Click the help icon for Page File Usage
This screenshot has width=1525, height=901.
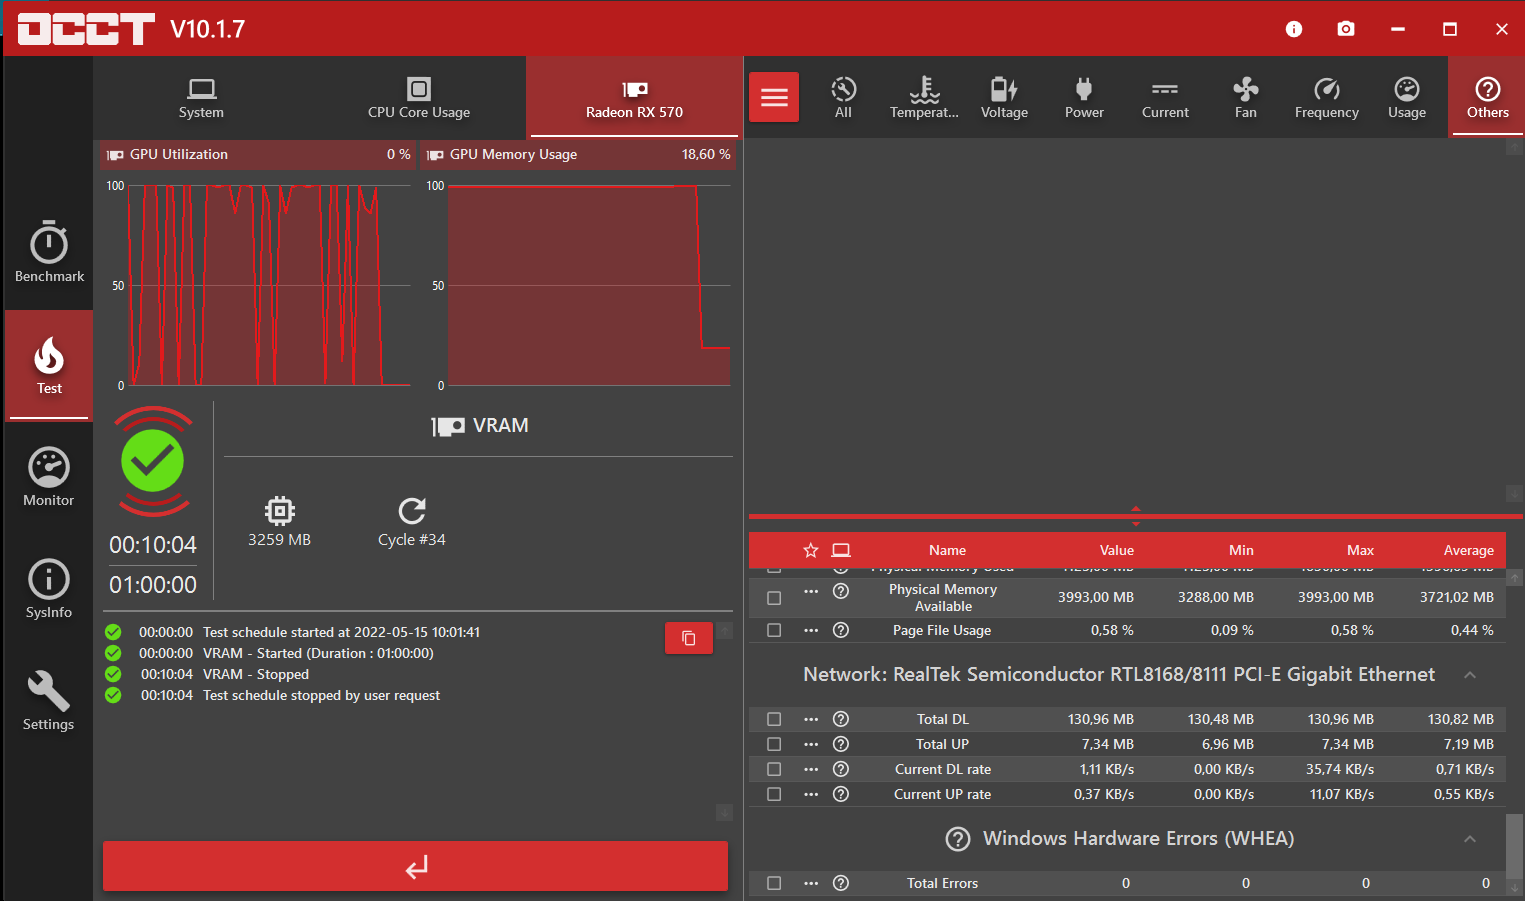pos(841,630)
